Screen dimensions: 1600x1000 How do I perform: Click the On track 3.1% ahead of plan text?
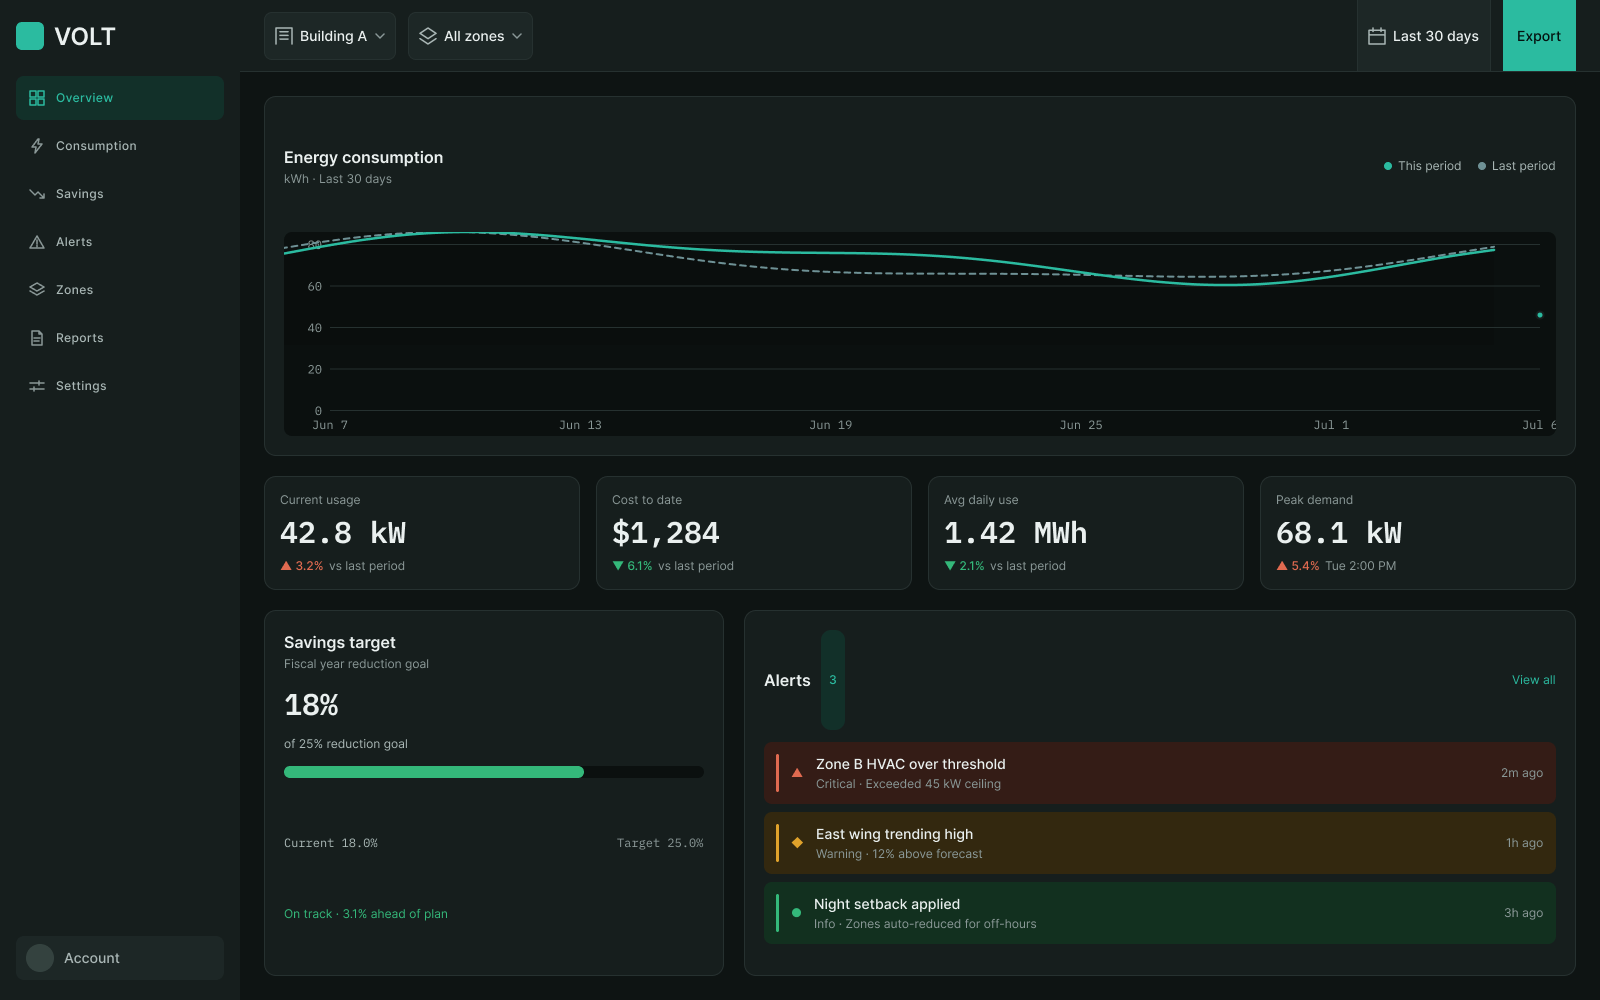point(366,914)
